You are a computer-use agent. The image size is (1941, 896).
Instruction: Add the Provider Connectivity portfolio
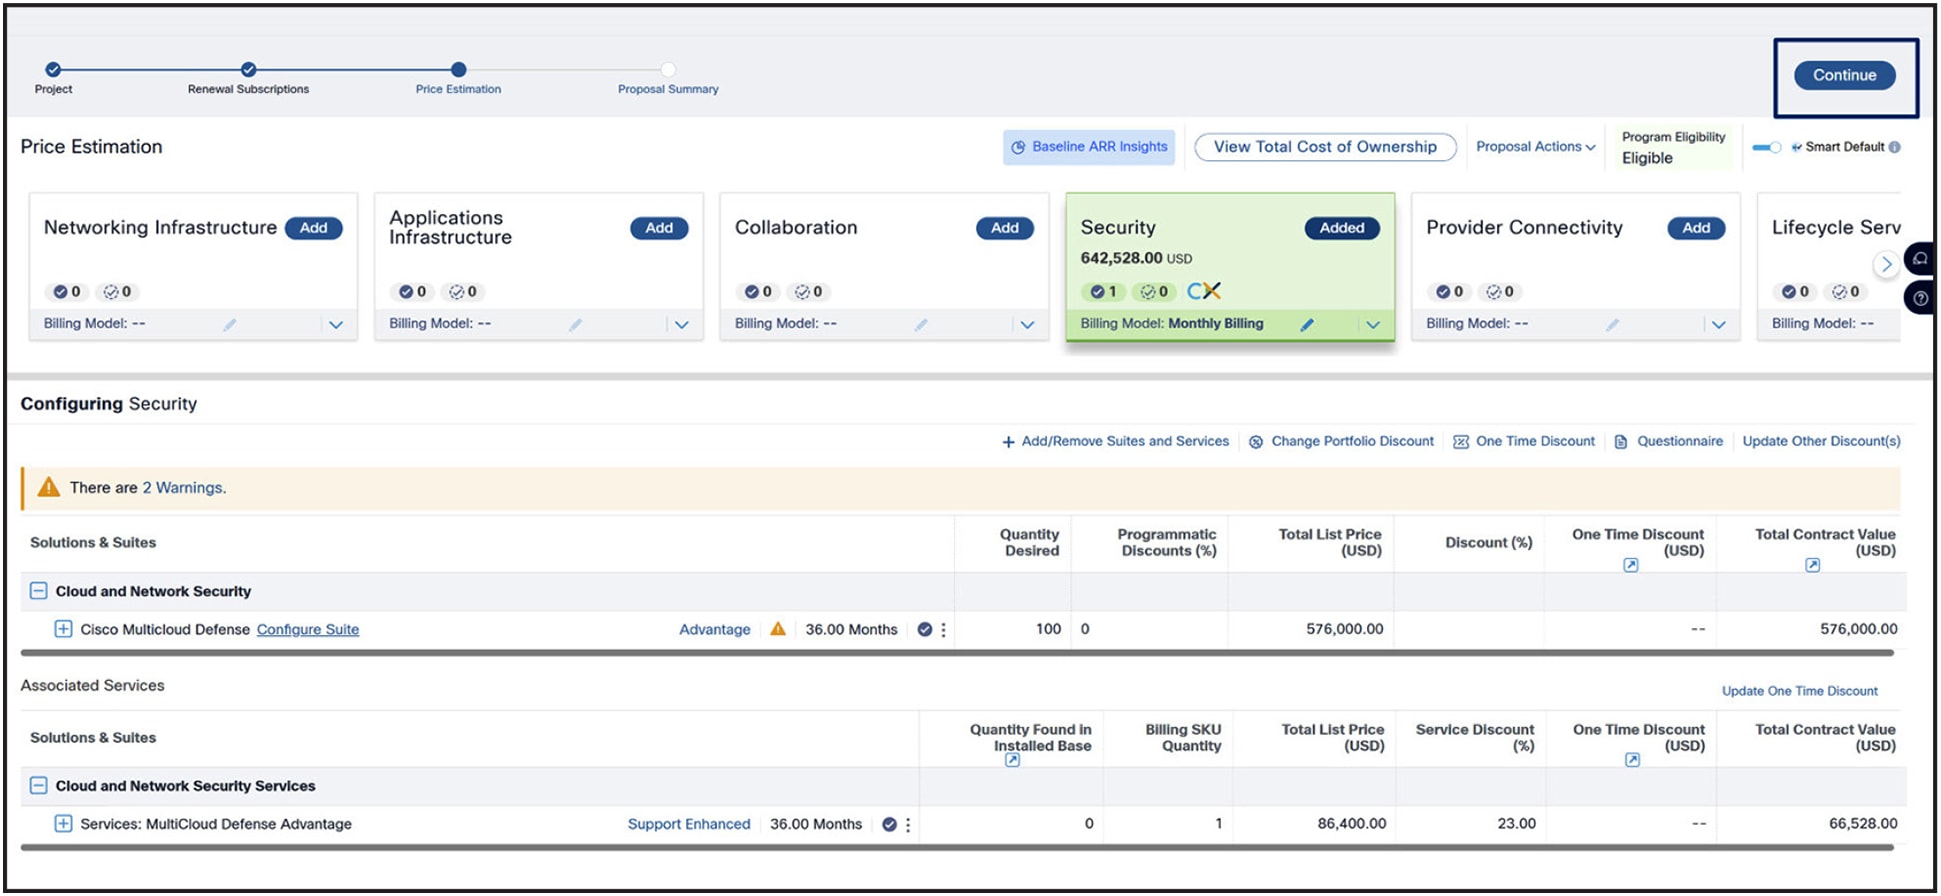coord(1696,228)
